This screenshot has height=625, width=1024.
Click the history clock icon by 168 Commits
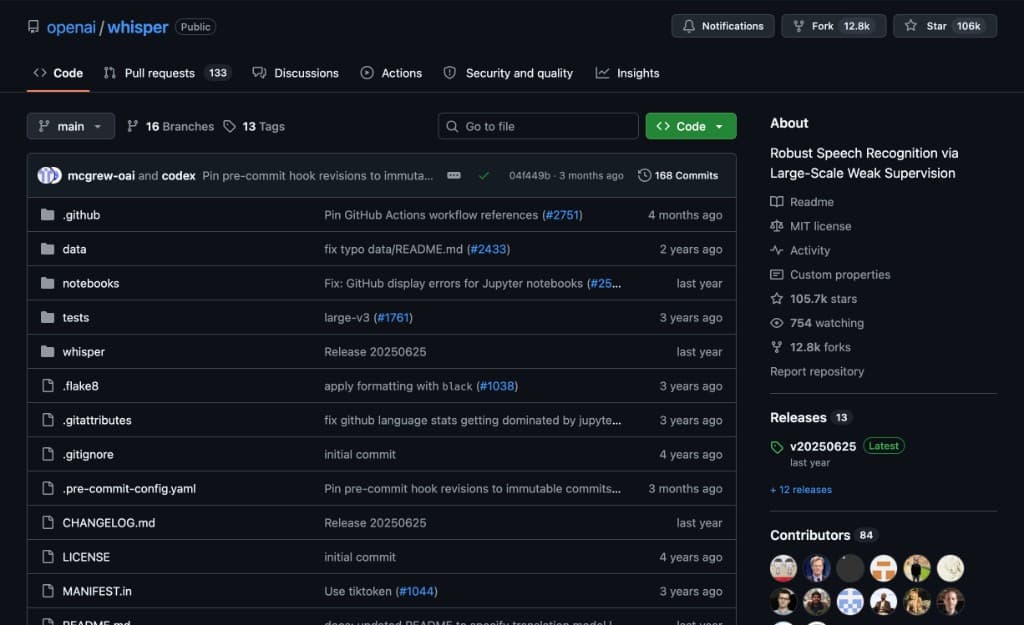point(644,175)
